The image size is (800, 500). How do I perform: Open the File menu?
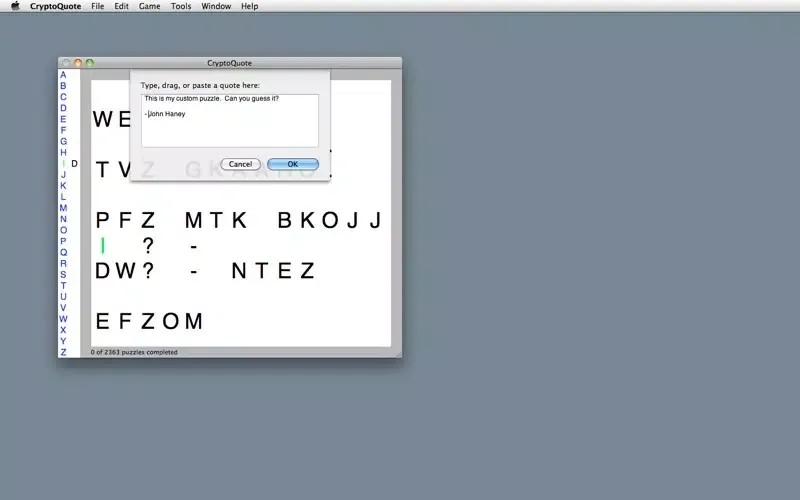pyautogui.click(x=97, y=6)
